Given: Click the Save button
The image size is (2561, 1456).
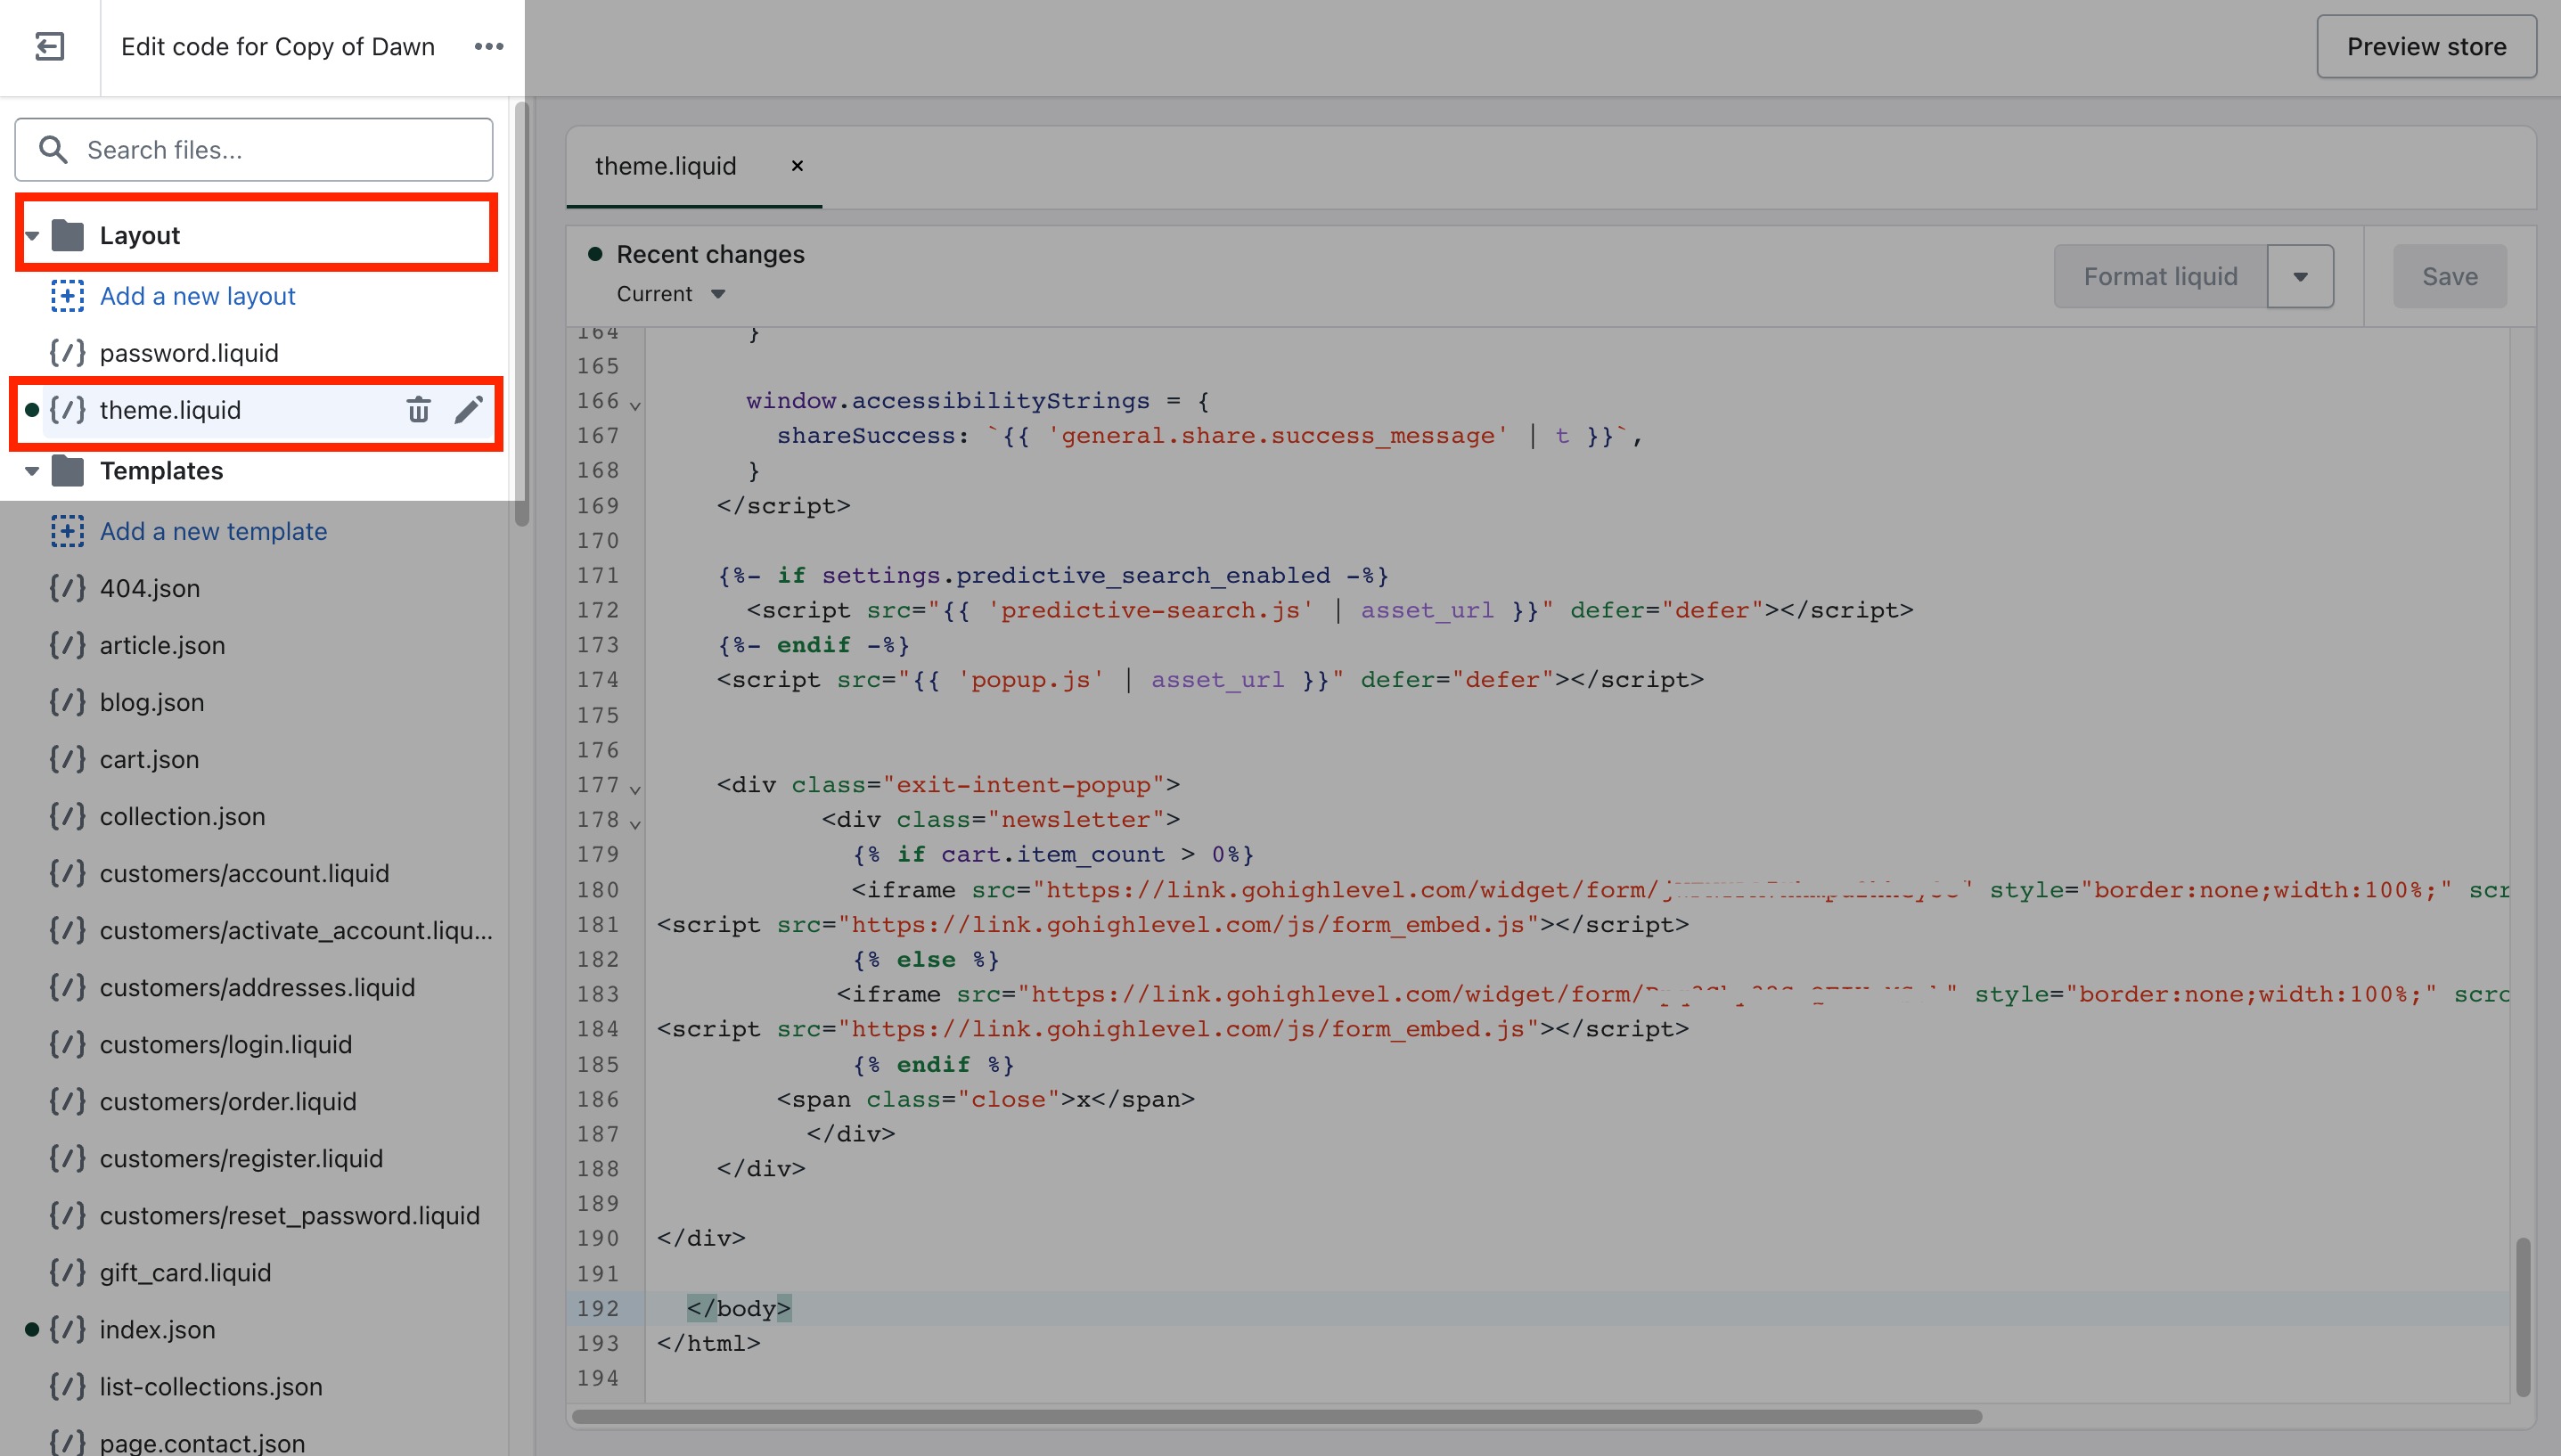Looking at the screenshot, I should click(2449, 277).
